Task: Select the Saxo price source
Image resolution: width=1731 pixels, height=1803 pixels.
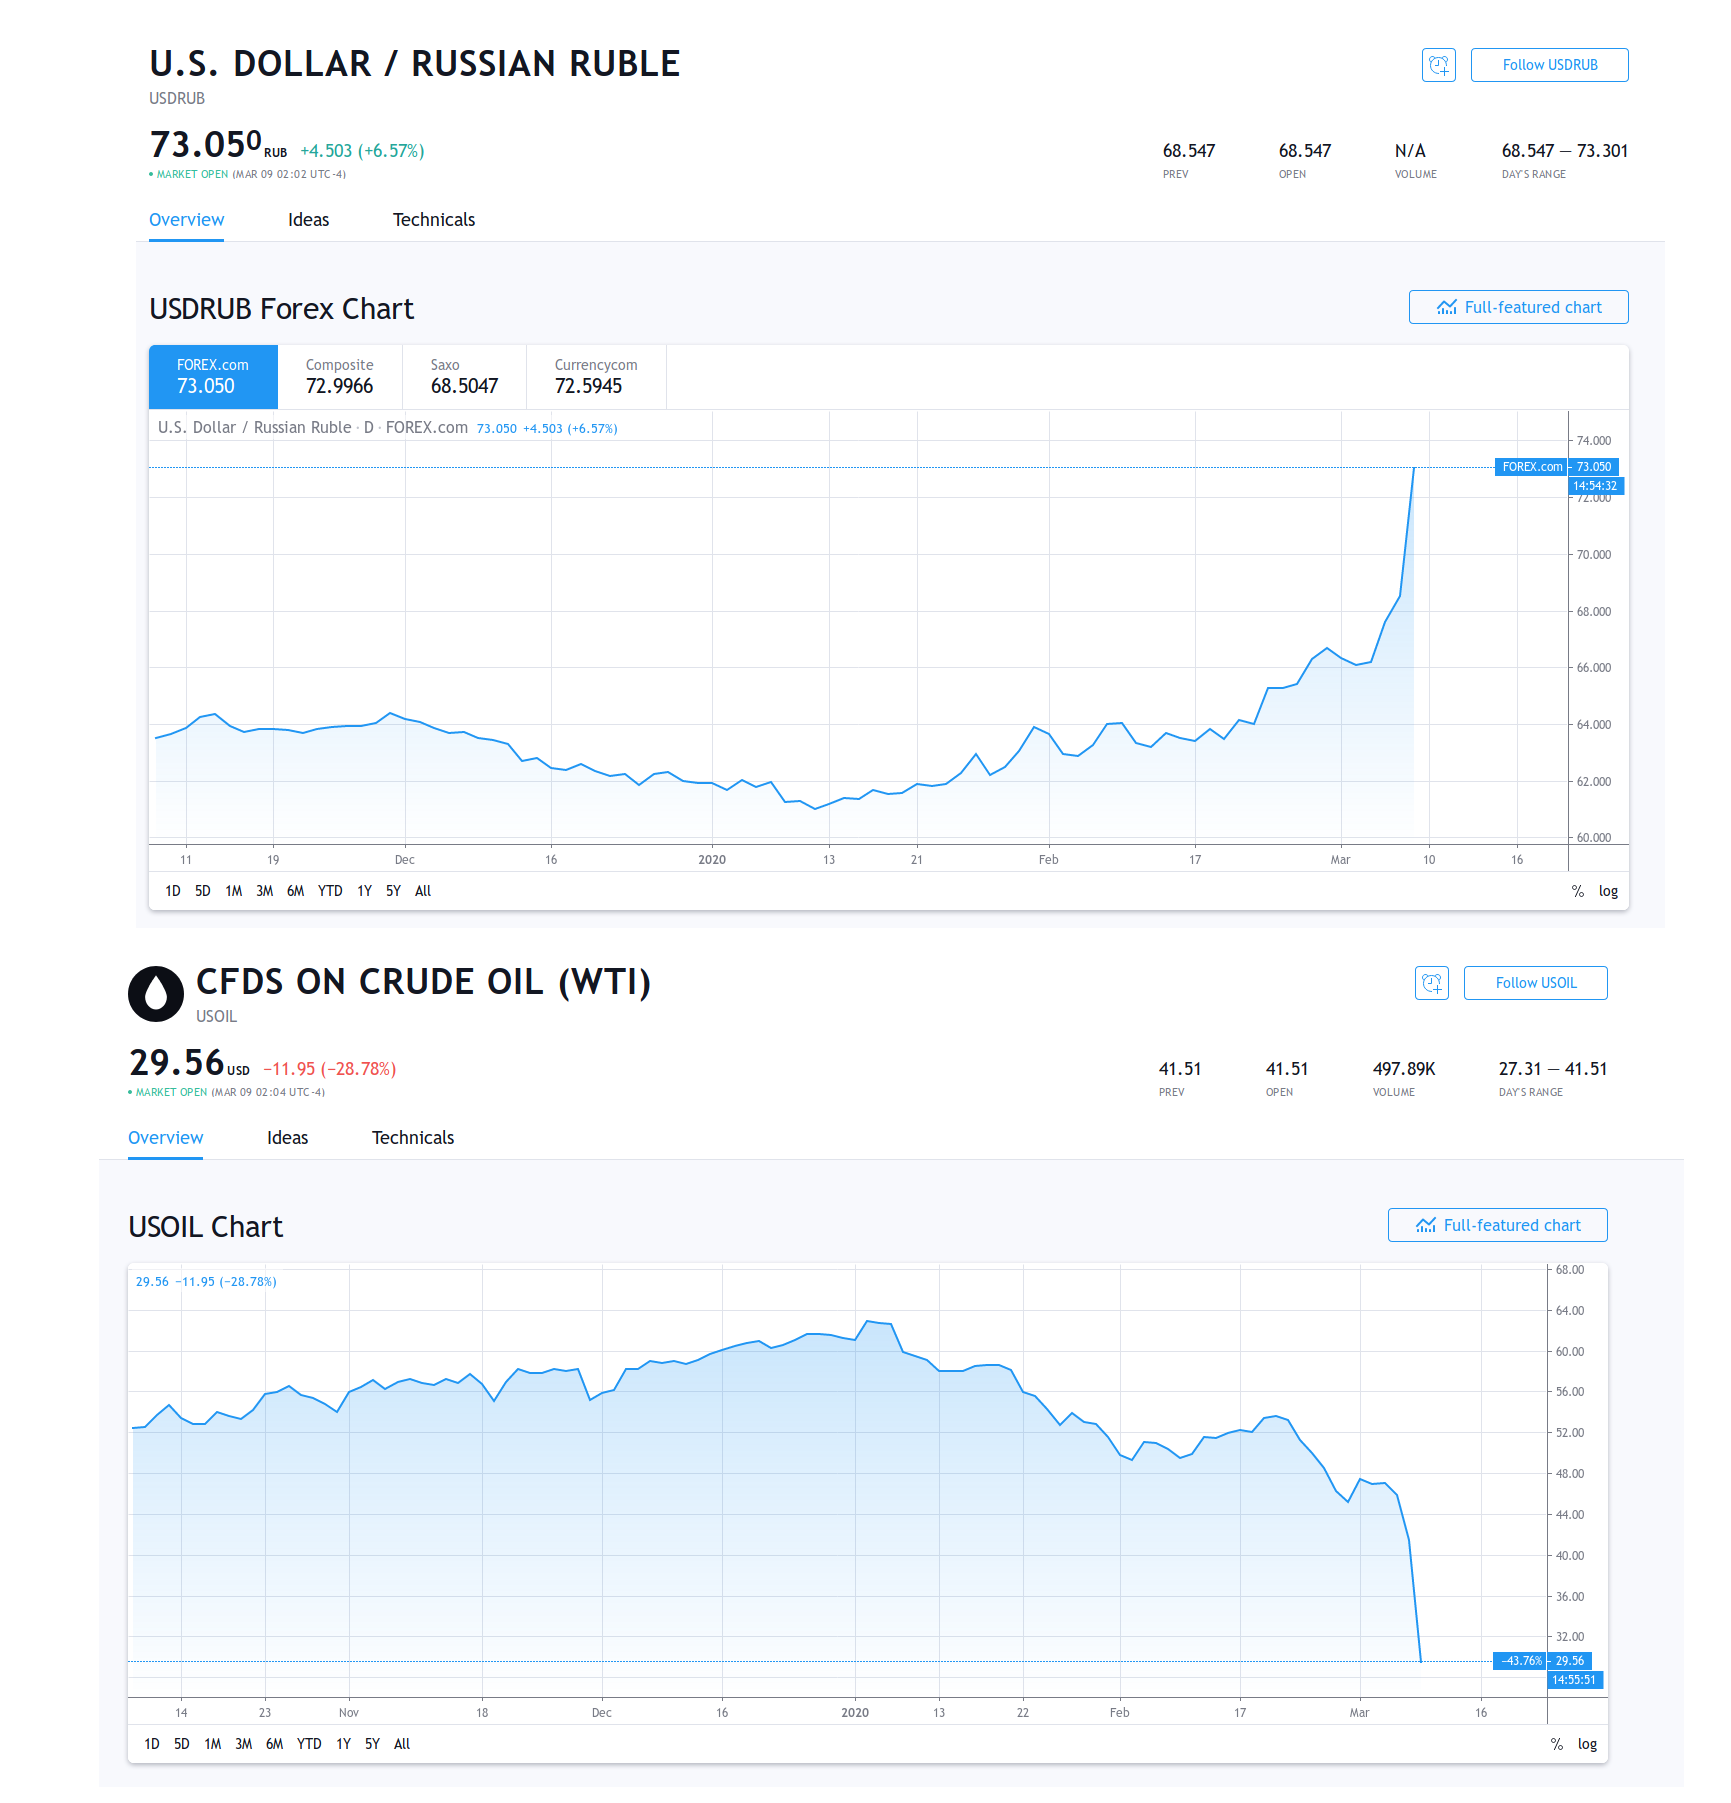Action: point(464,377)
